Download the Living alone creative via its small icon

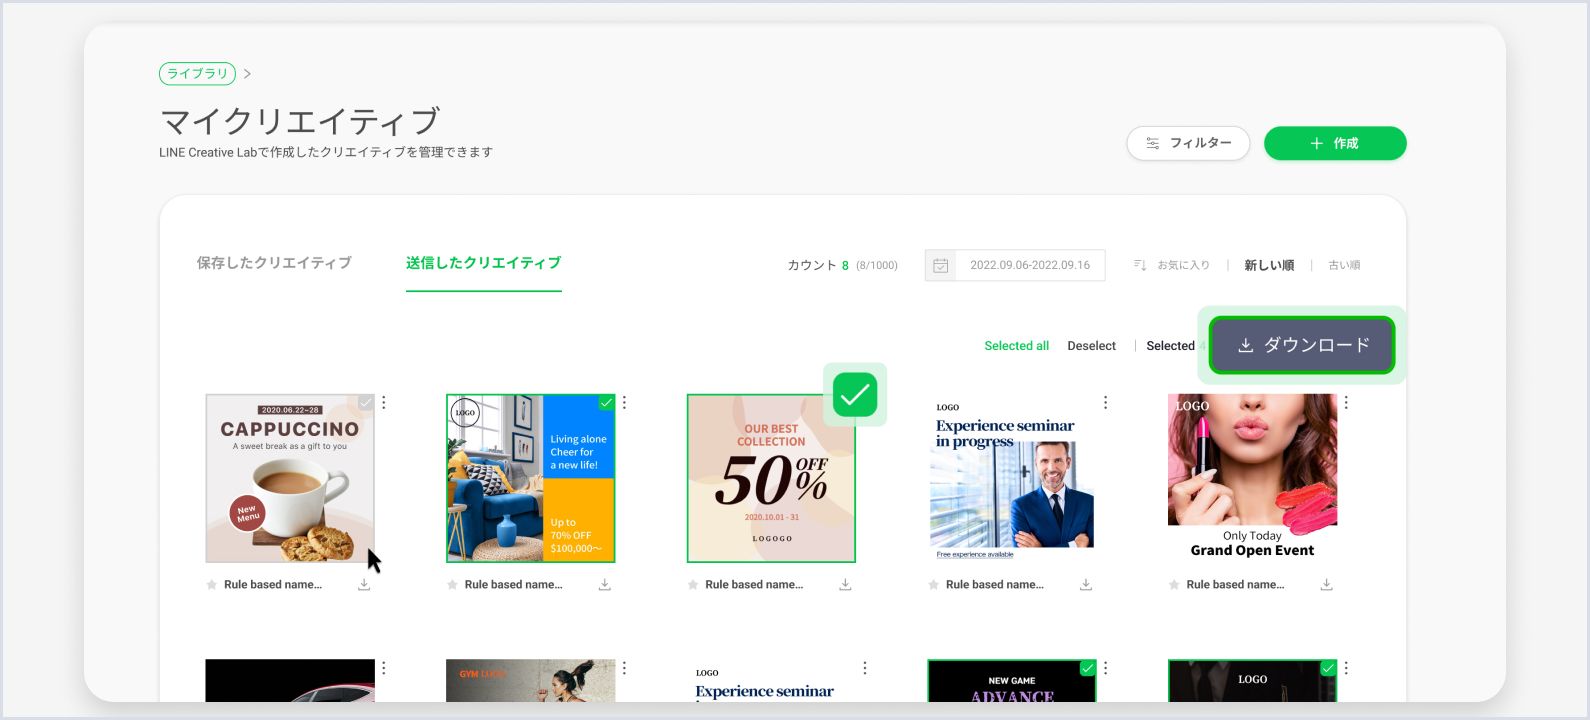click(x=604, y=585)
